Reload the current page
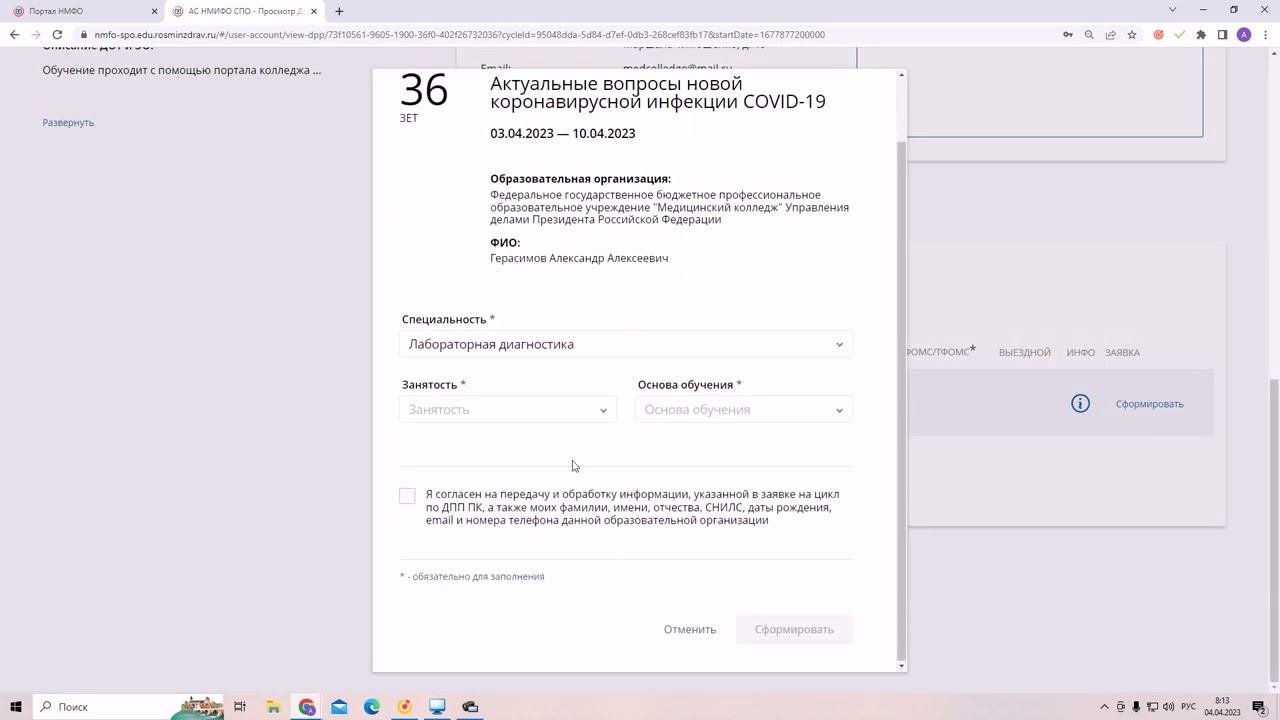Screen dimensions: 1280x720 click(x=57, y=35)
